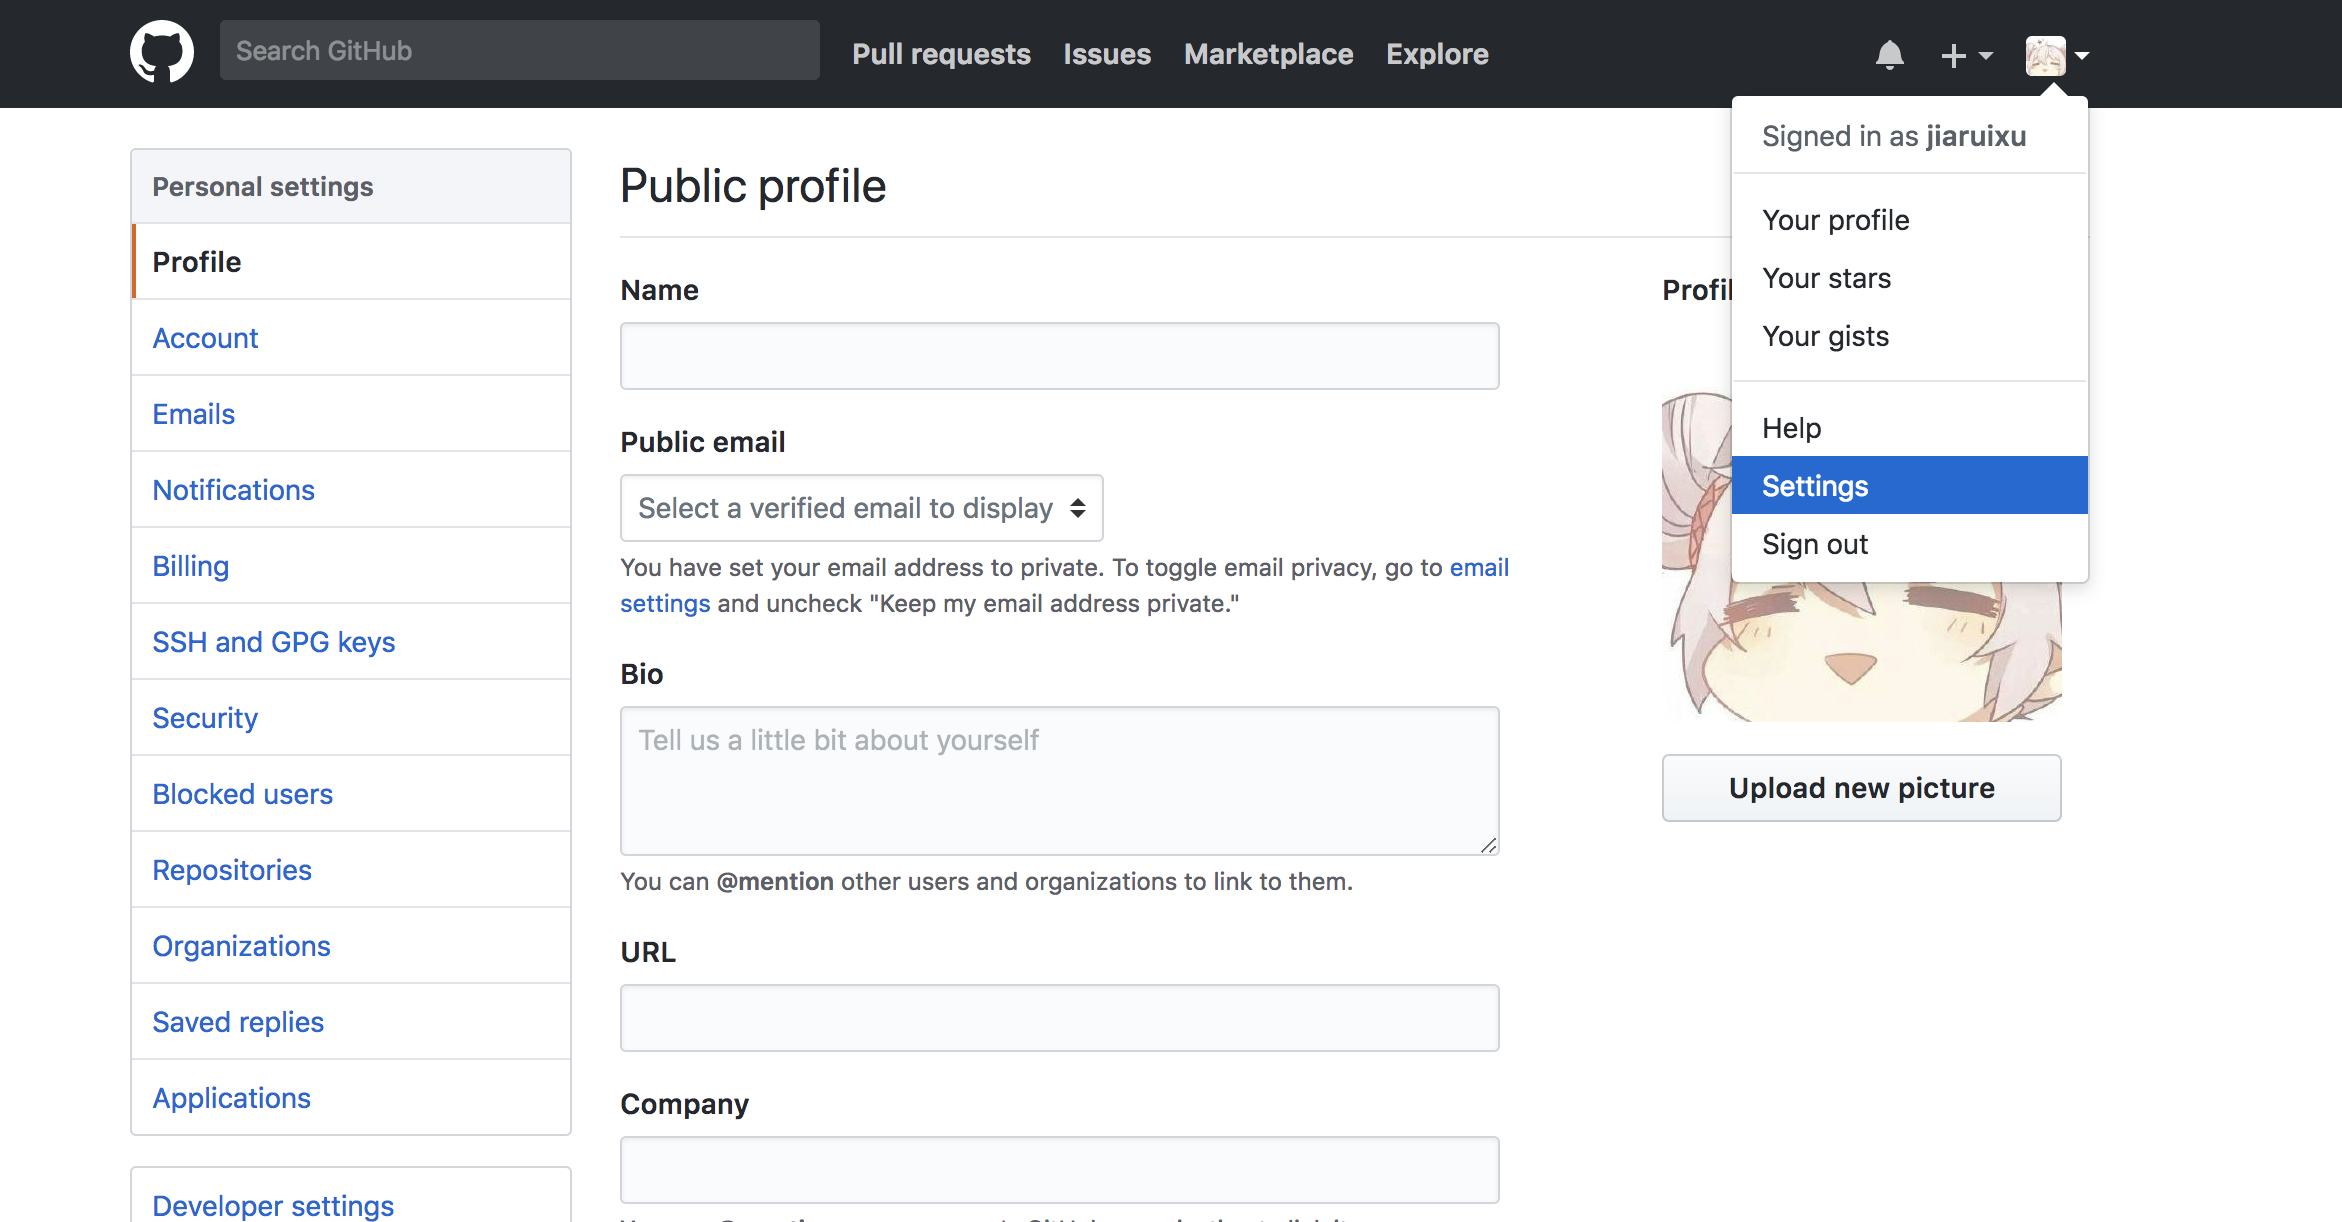Open the Issues page
Image resolution: width=2342 pixels, height=1222 pixels.
point(1107,54)
